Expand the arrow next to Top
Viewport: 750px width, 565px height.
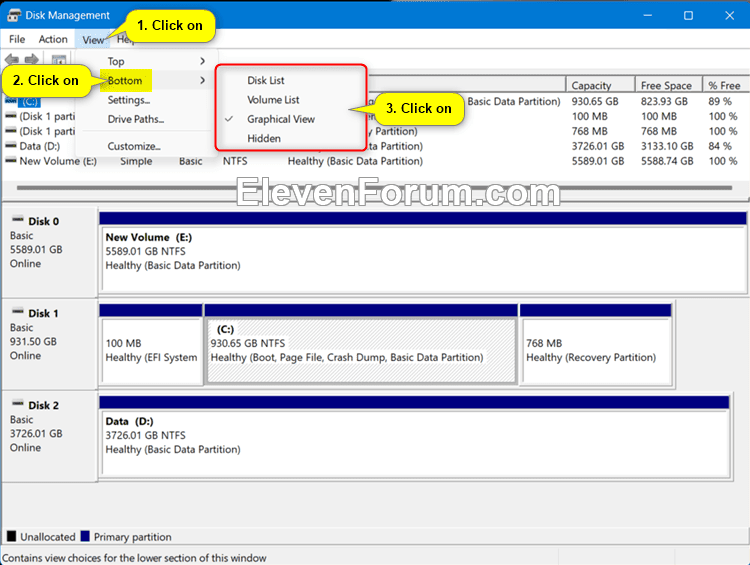tap(202, 61)
